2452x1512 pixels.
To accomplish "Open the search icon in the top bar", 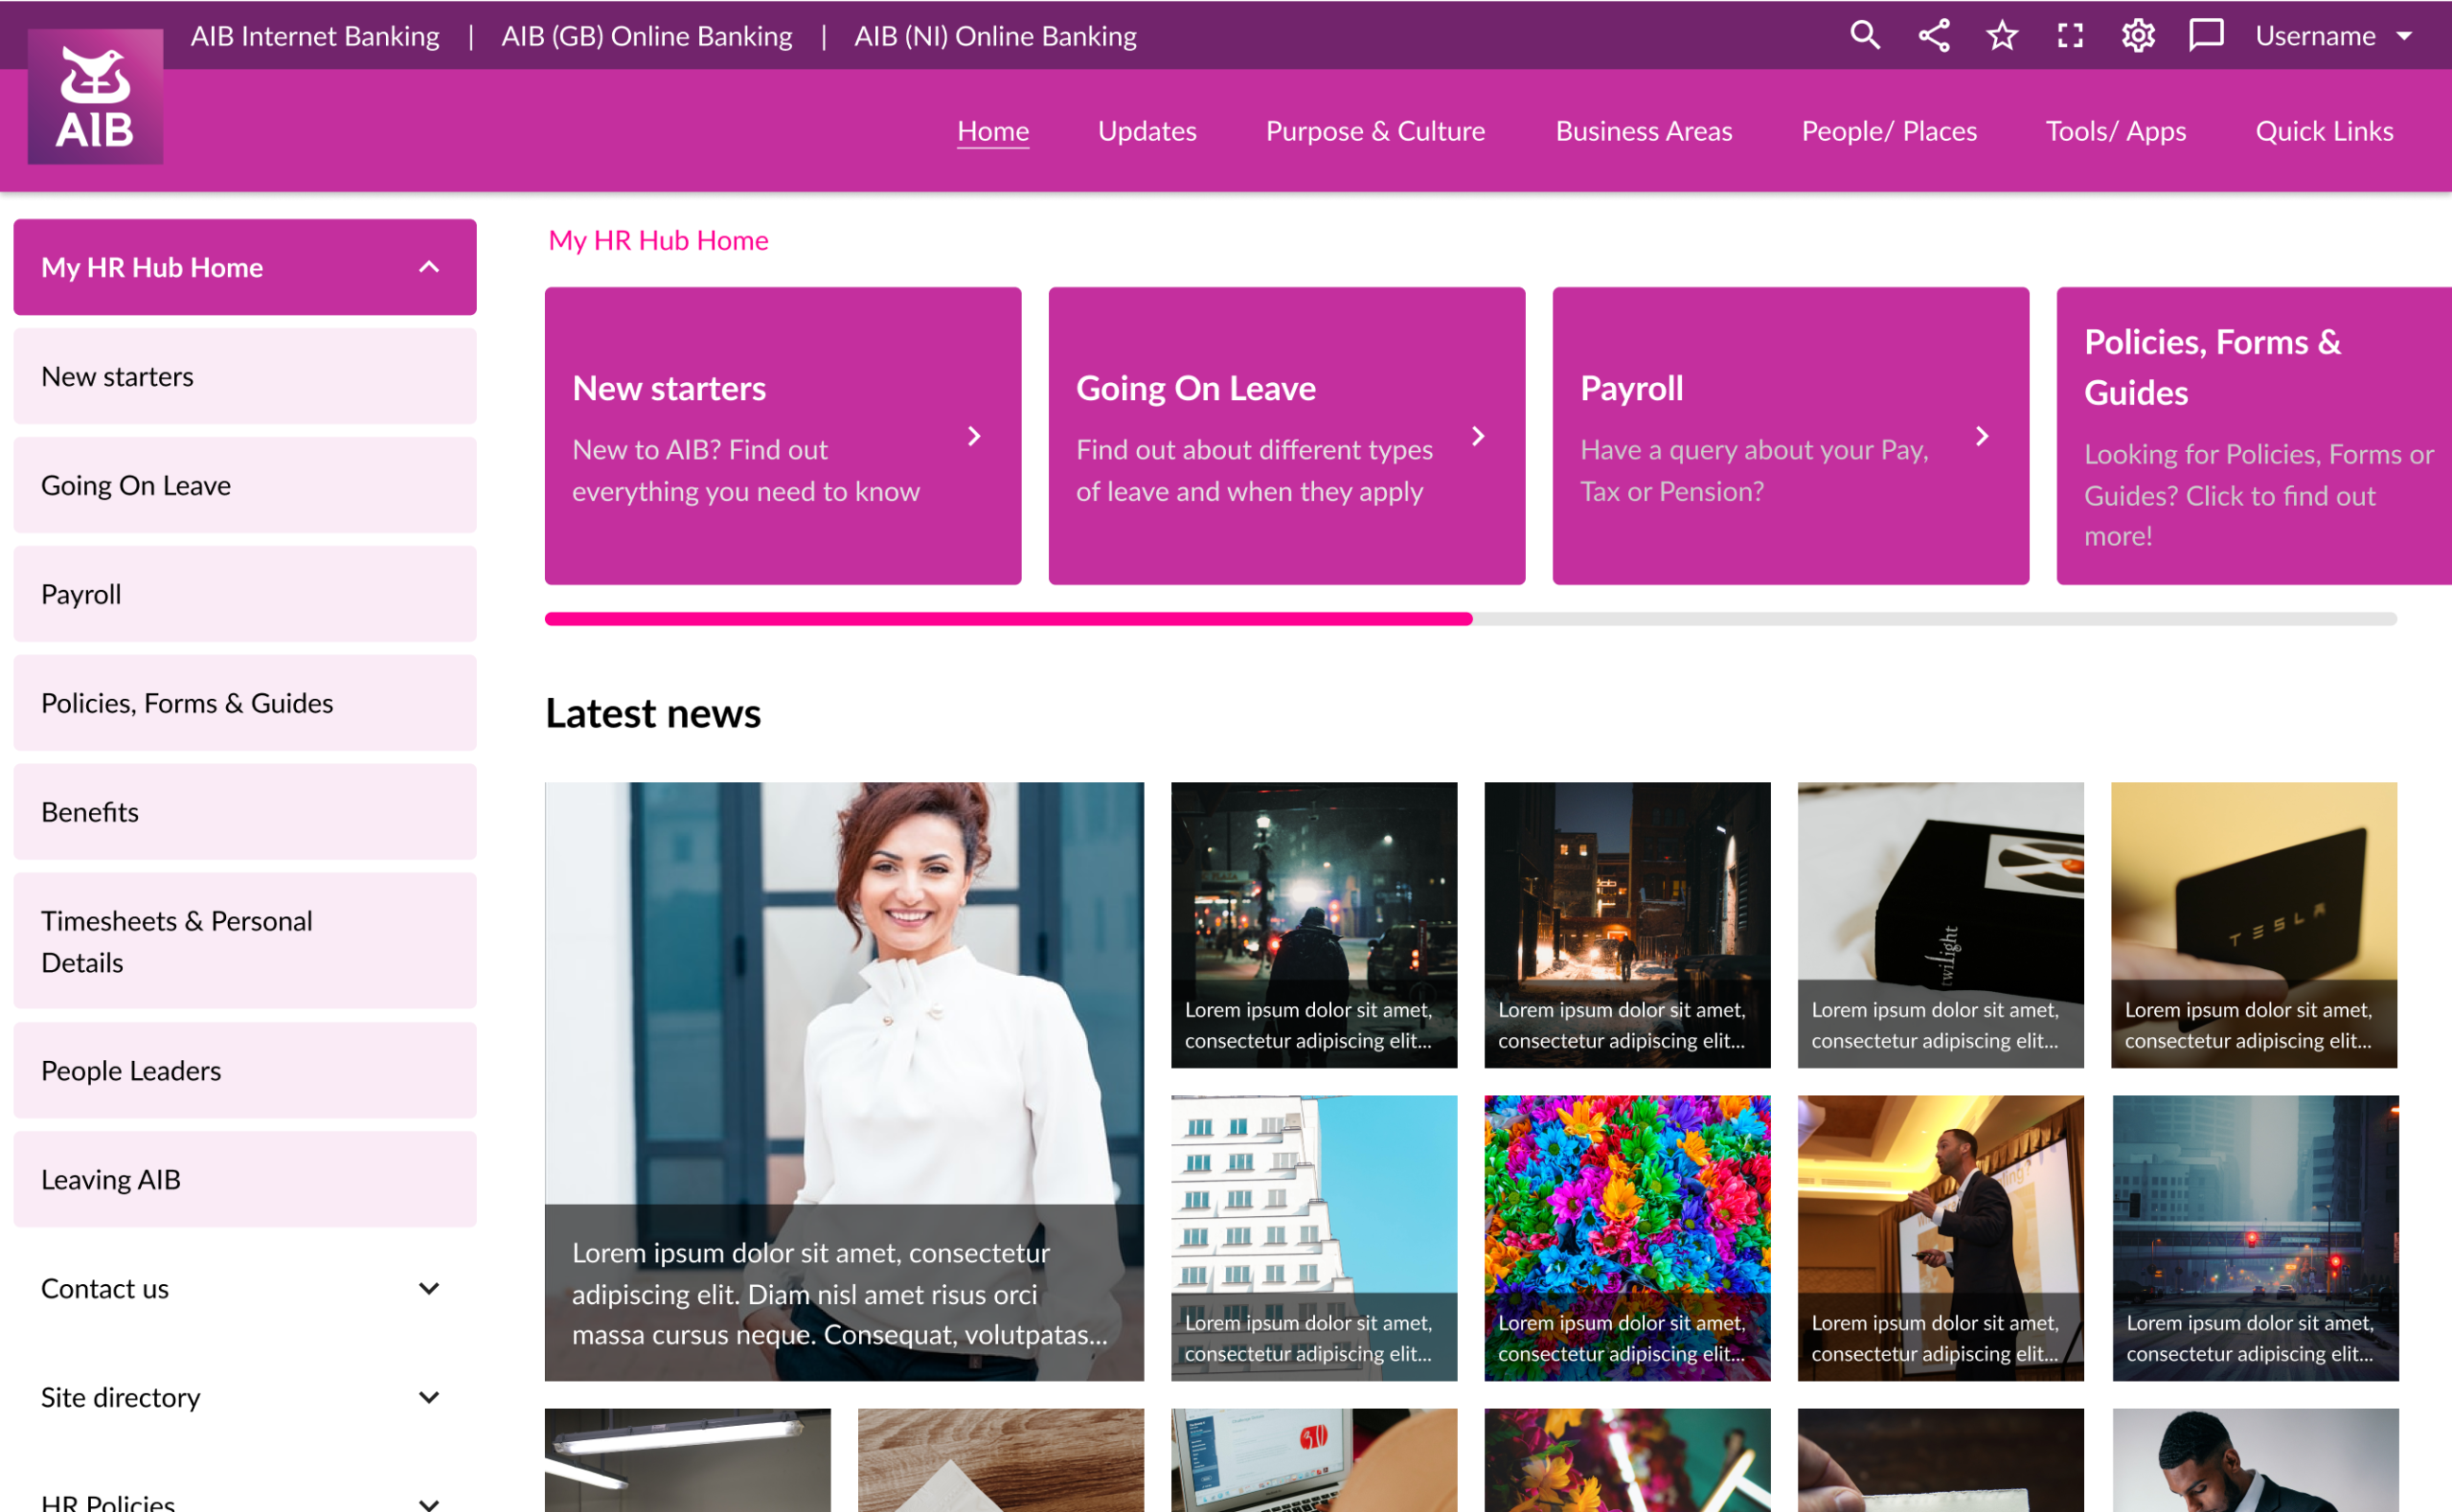I will coord(1864,35).
